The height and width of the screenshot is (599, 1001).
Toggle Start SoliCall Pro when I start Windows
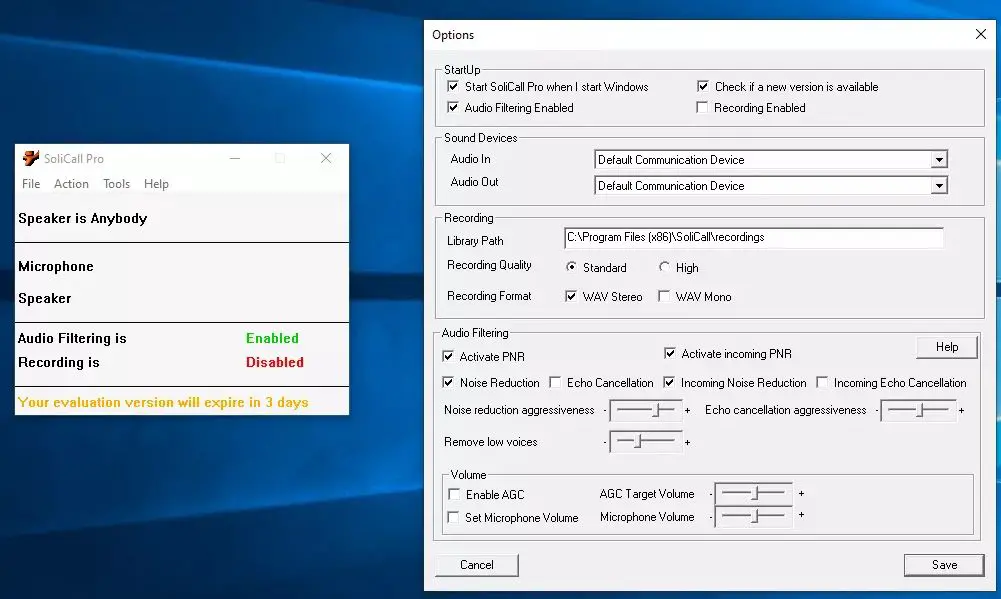click(453, 86)
